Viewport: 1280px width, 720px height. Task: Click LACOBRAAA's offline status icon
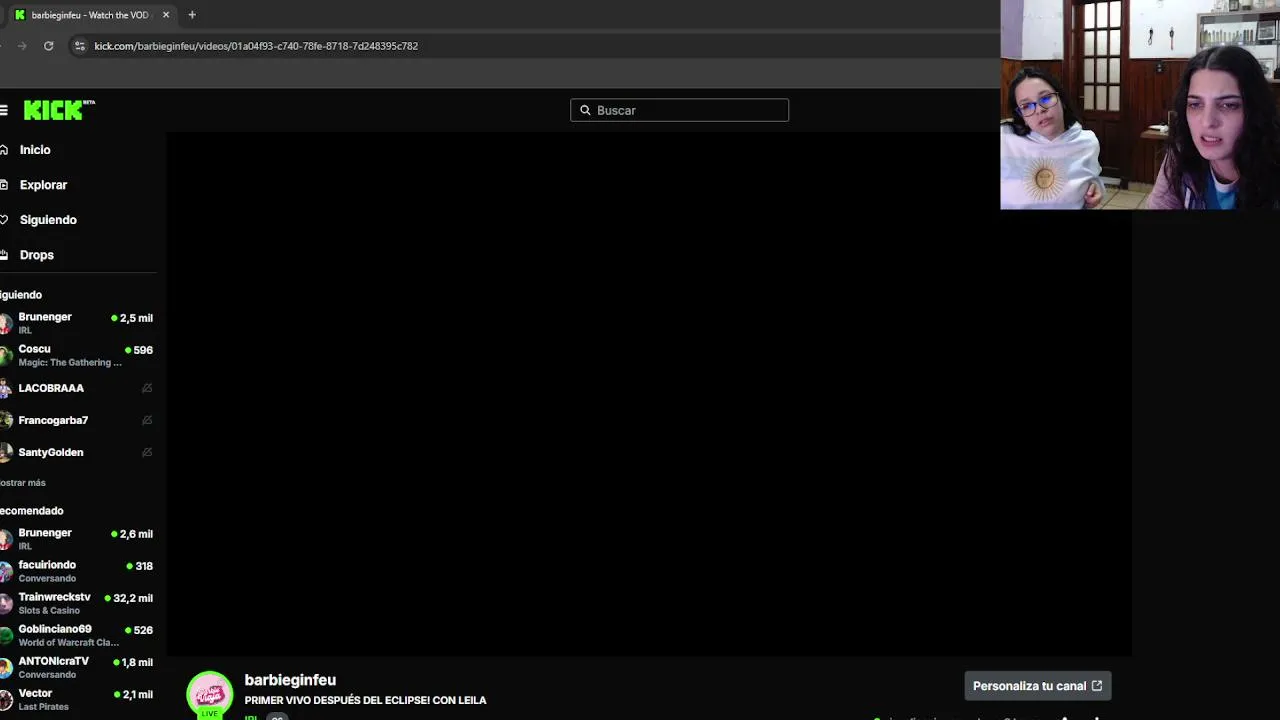(147, 388)
